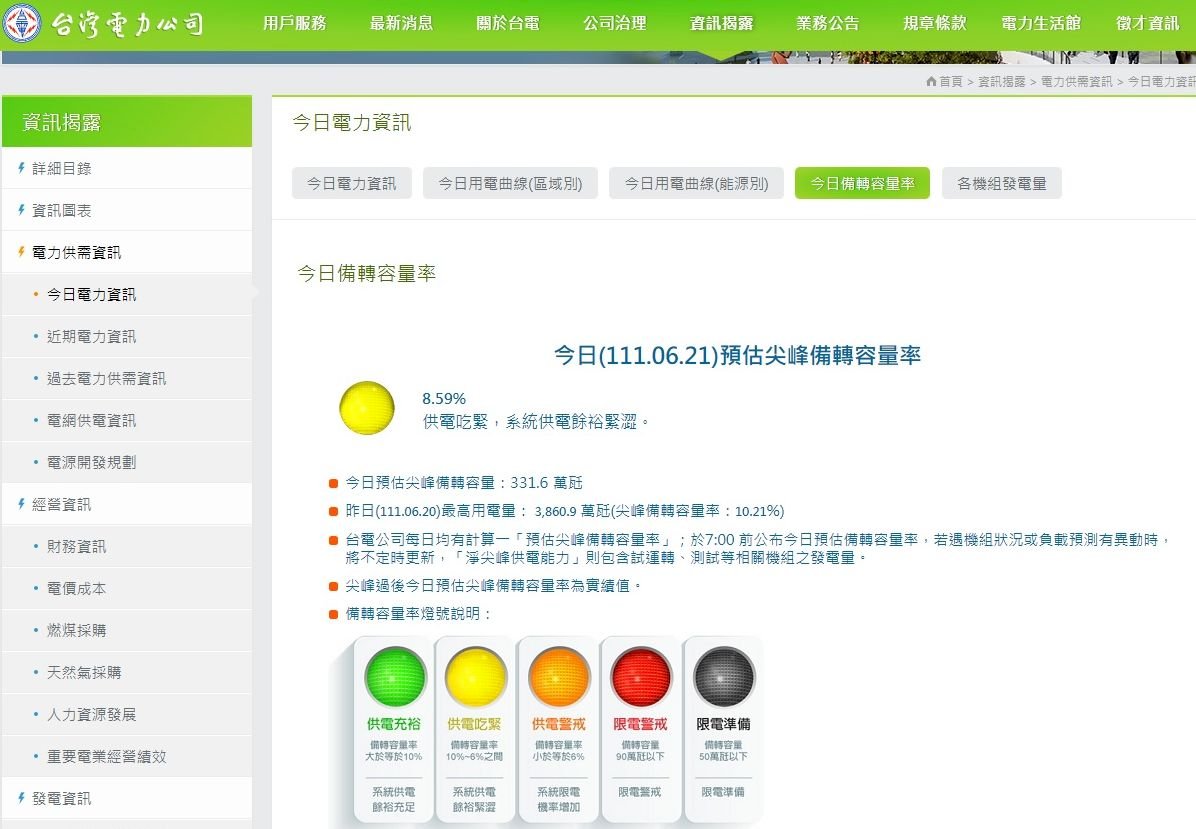
Task: Open 財務資訊 in the sidebar
Action: (127, 546)
